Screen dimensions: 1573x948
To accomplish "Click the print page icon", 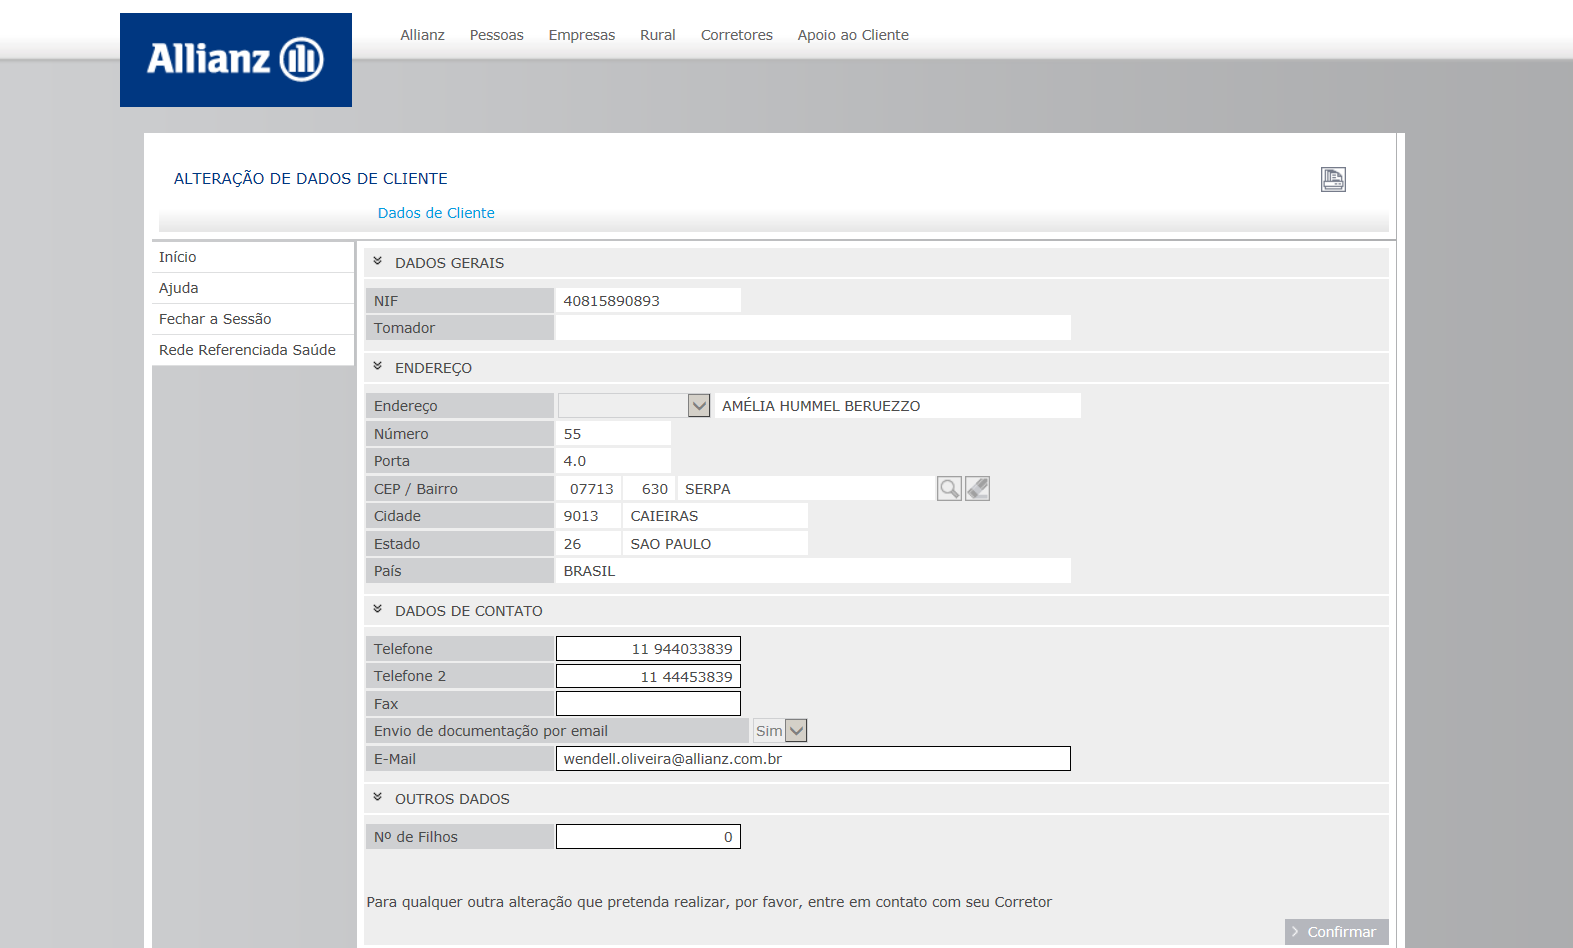I will click(1333, 179).
